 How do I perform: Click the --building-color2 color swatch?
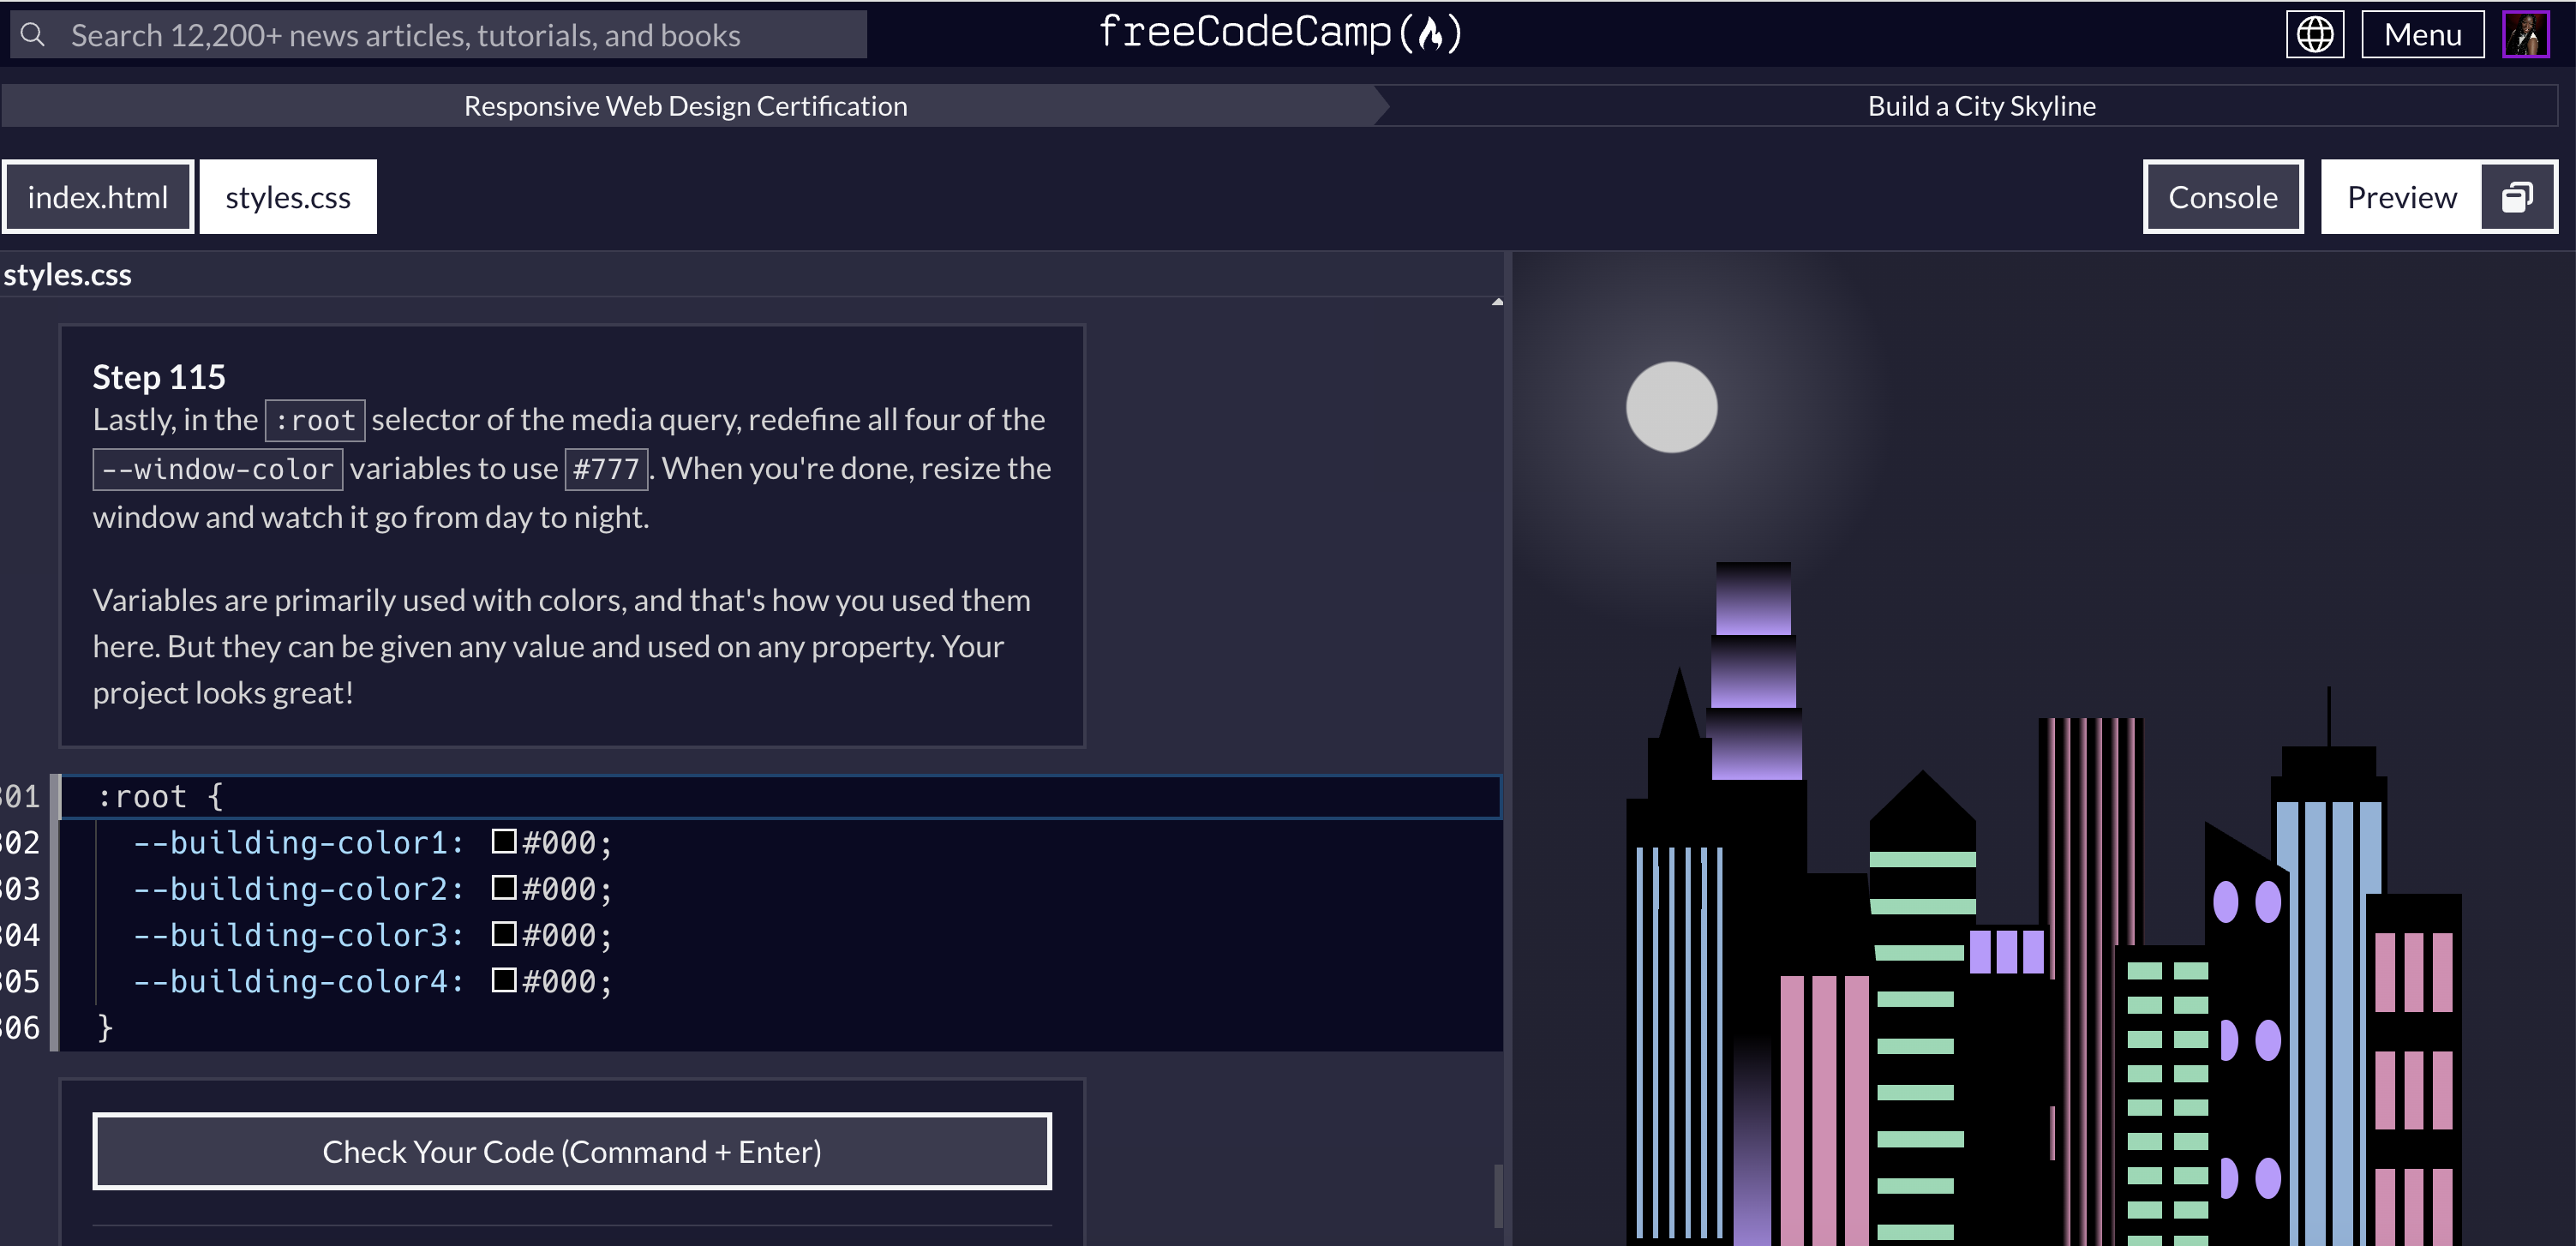(x=504, y=888)
